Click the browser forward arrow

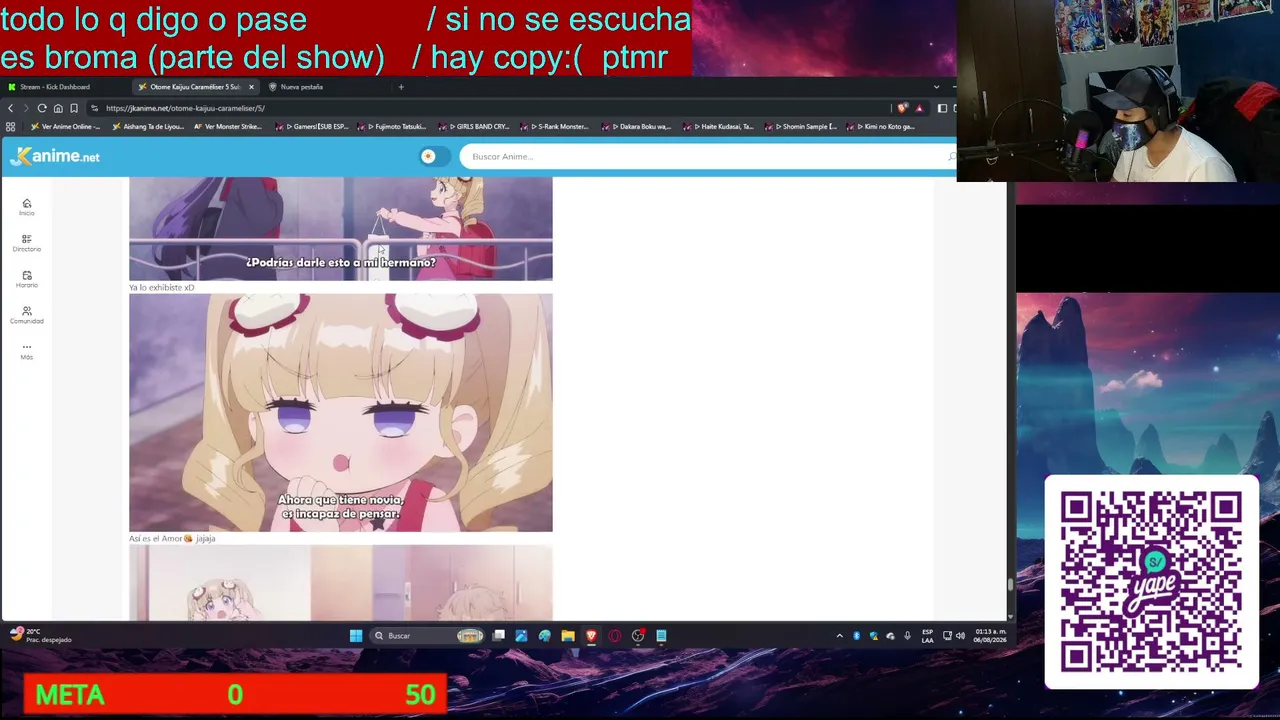26,108
